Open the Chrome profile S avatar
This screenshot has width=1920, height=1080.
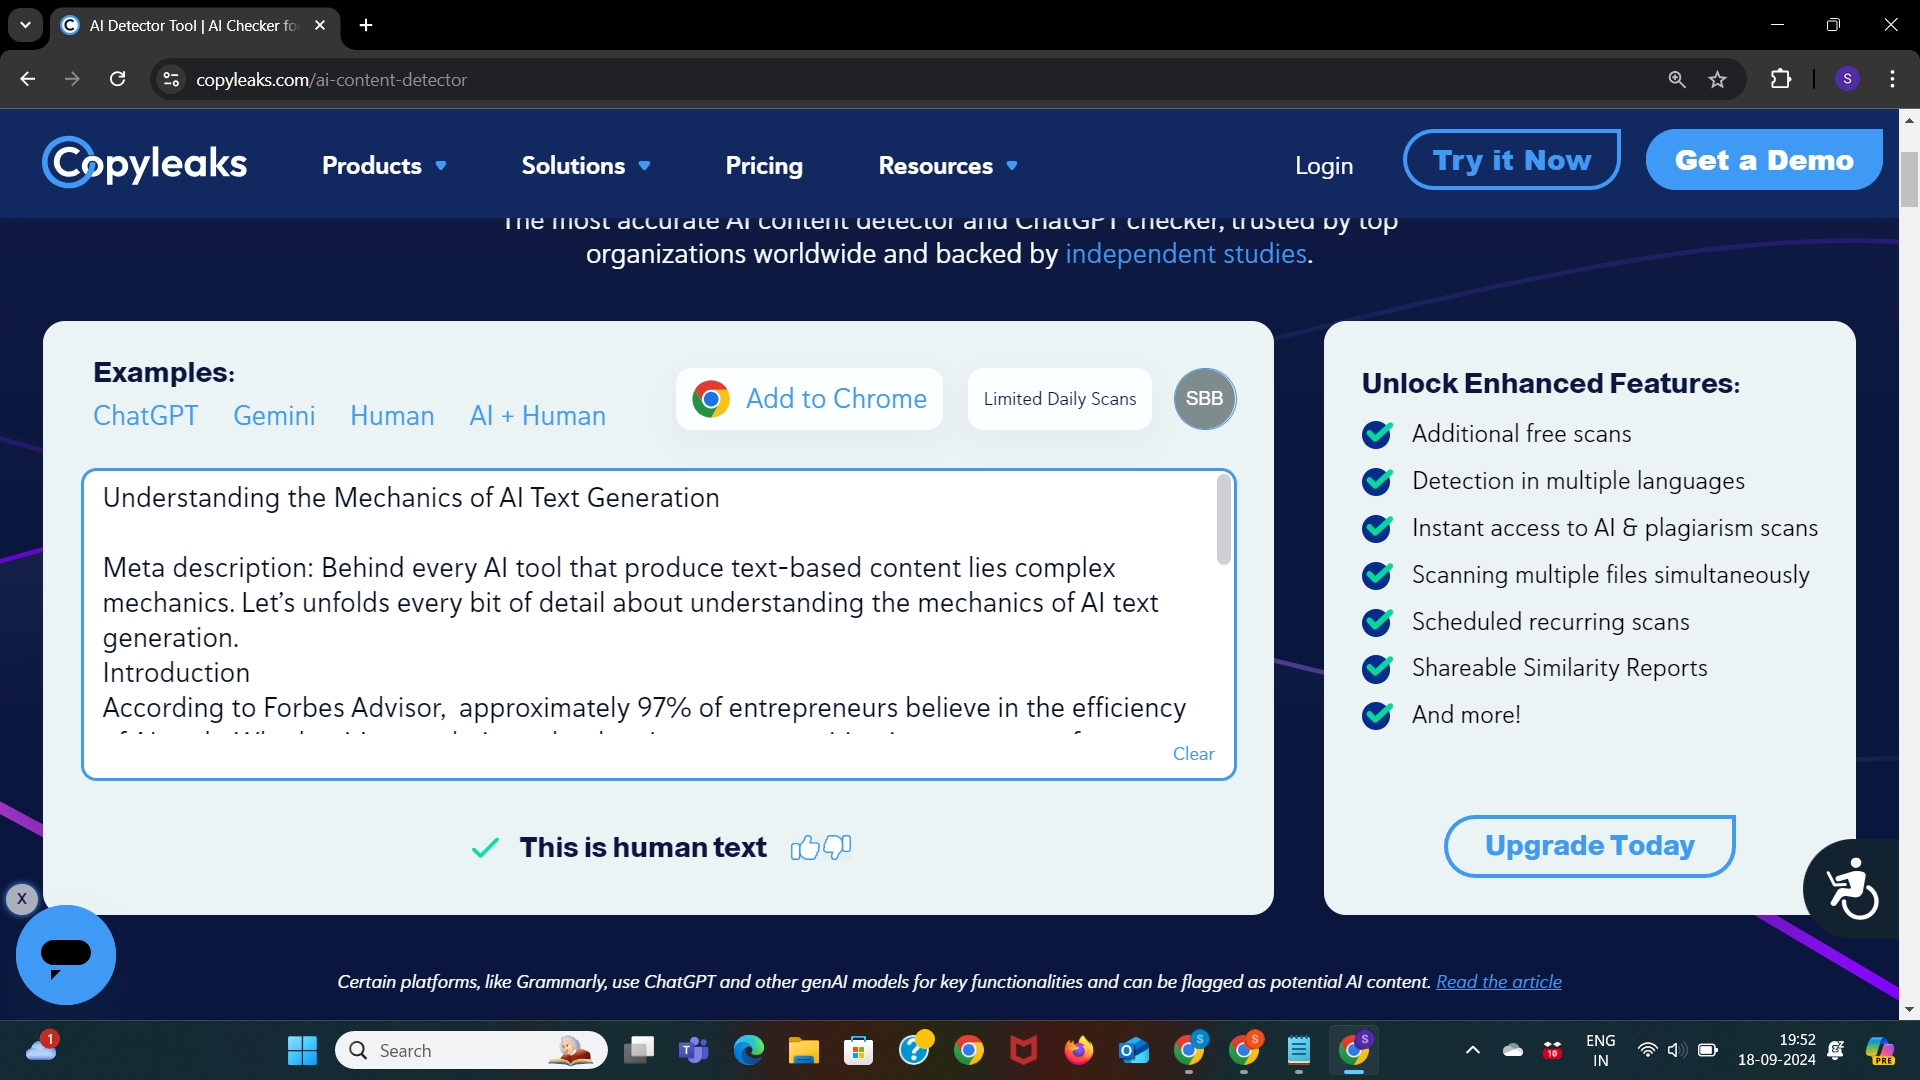pyautogui.click(x=1847, y=79)
